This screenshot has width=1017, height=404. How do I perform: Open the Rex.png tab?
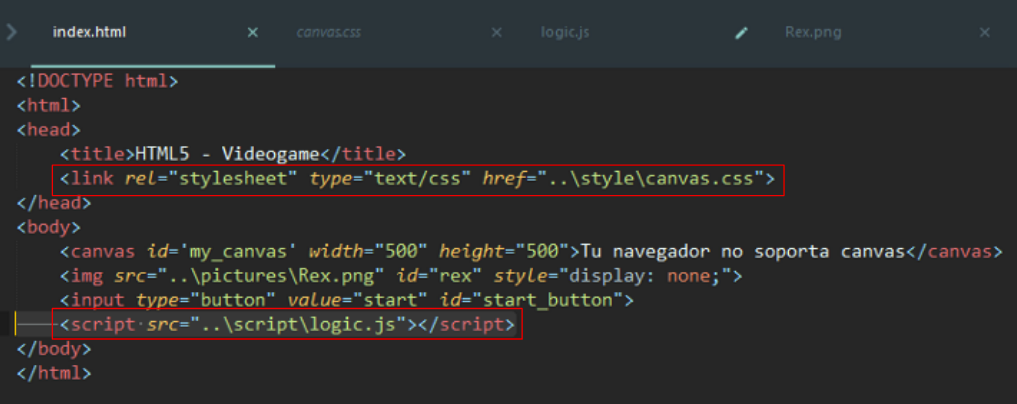(813, 32)
